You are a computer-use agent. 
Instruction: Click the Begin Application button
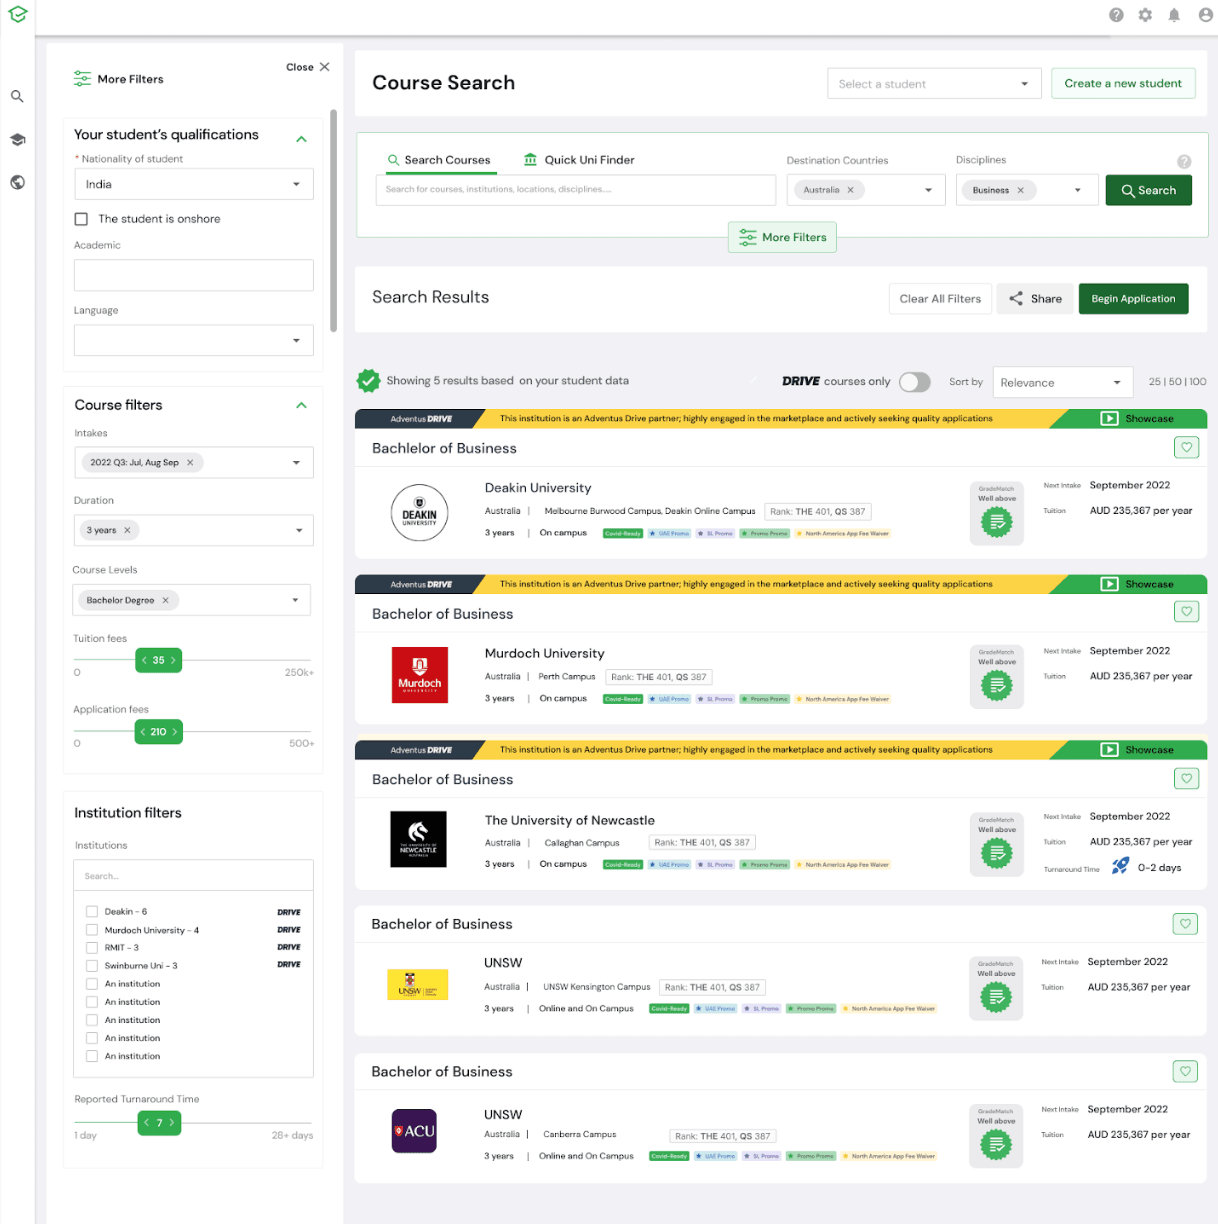point(1133,298)
